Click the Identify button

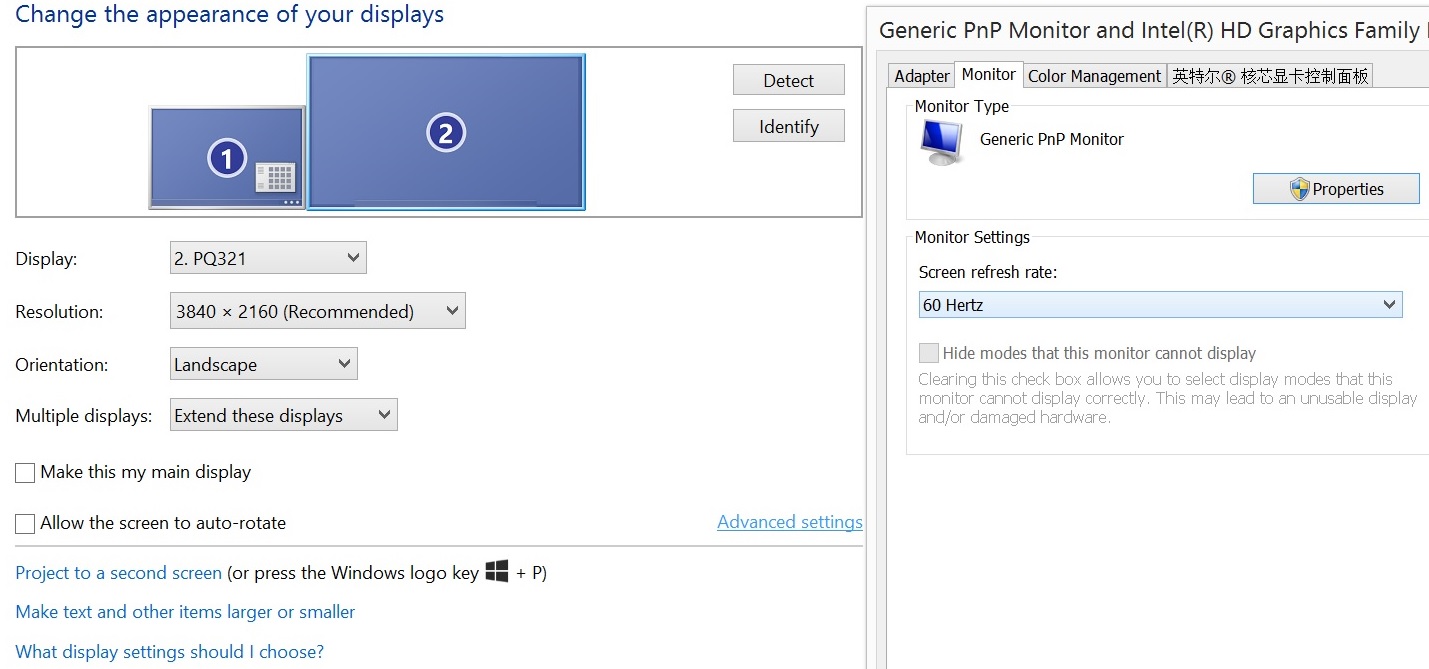pos(788,126)
